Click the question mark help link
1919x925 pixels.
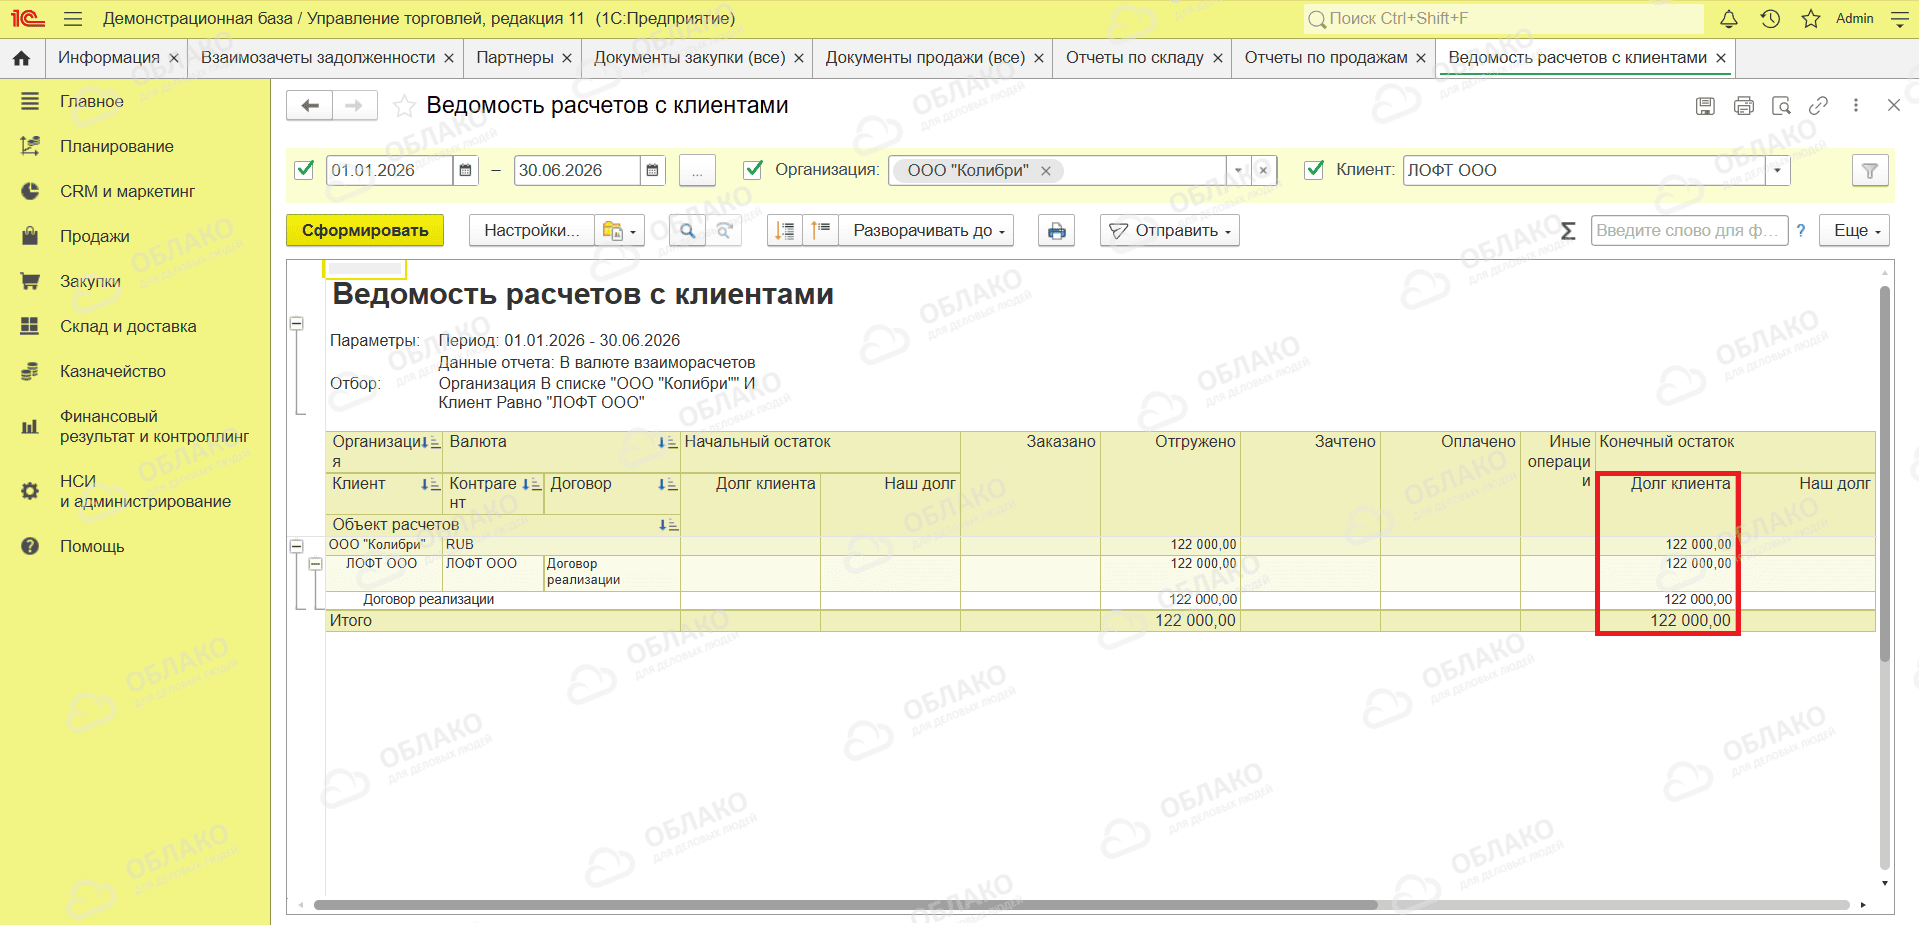(1801, 231)
